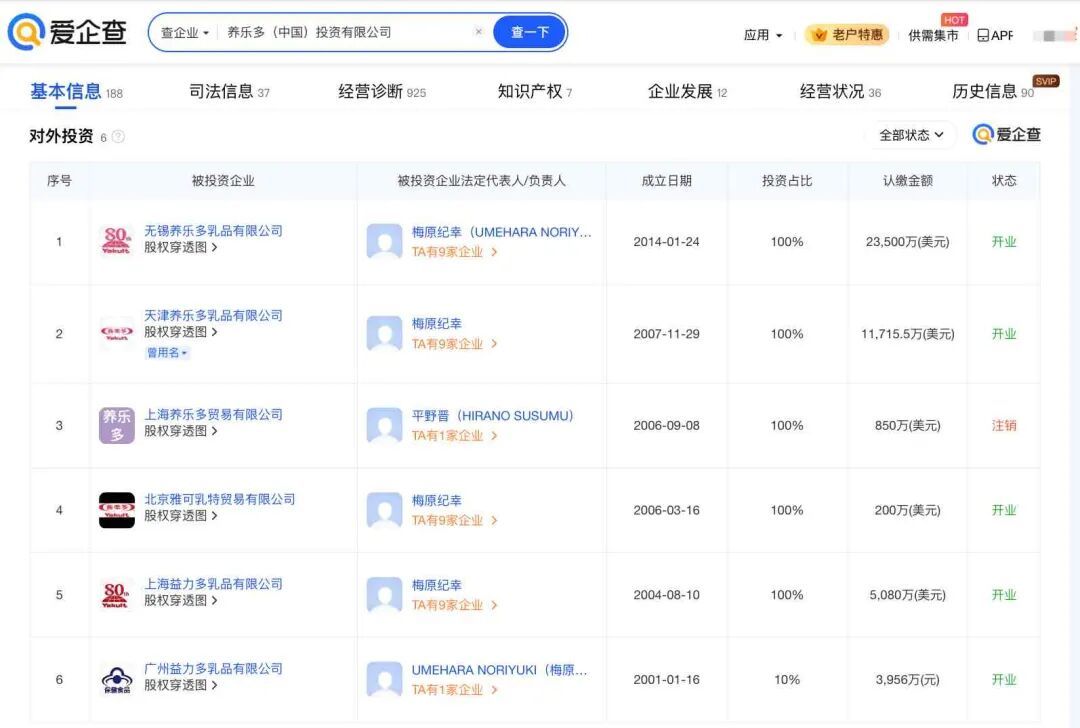Clear the search box with the × icon
Viewport: 1080px width, 728px height.
[478, 31]
